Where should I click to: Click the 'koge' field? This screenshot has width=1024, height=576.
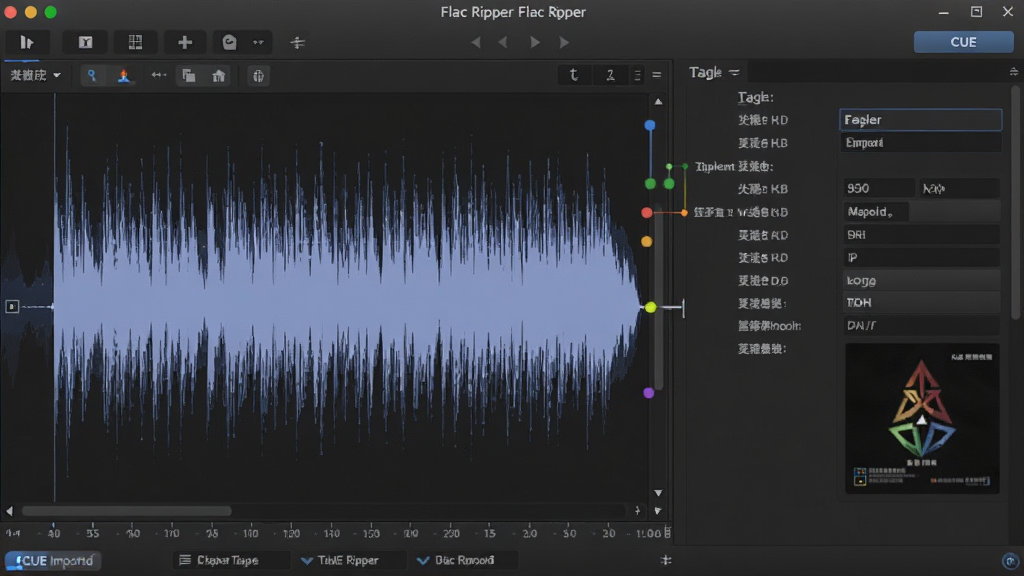pos(920,280)
